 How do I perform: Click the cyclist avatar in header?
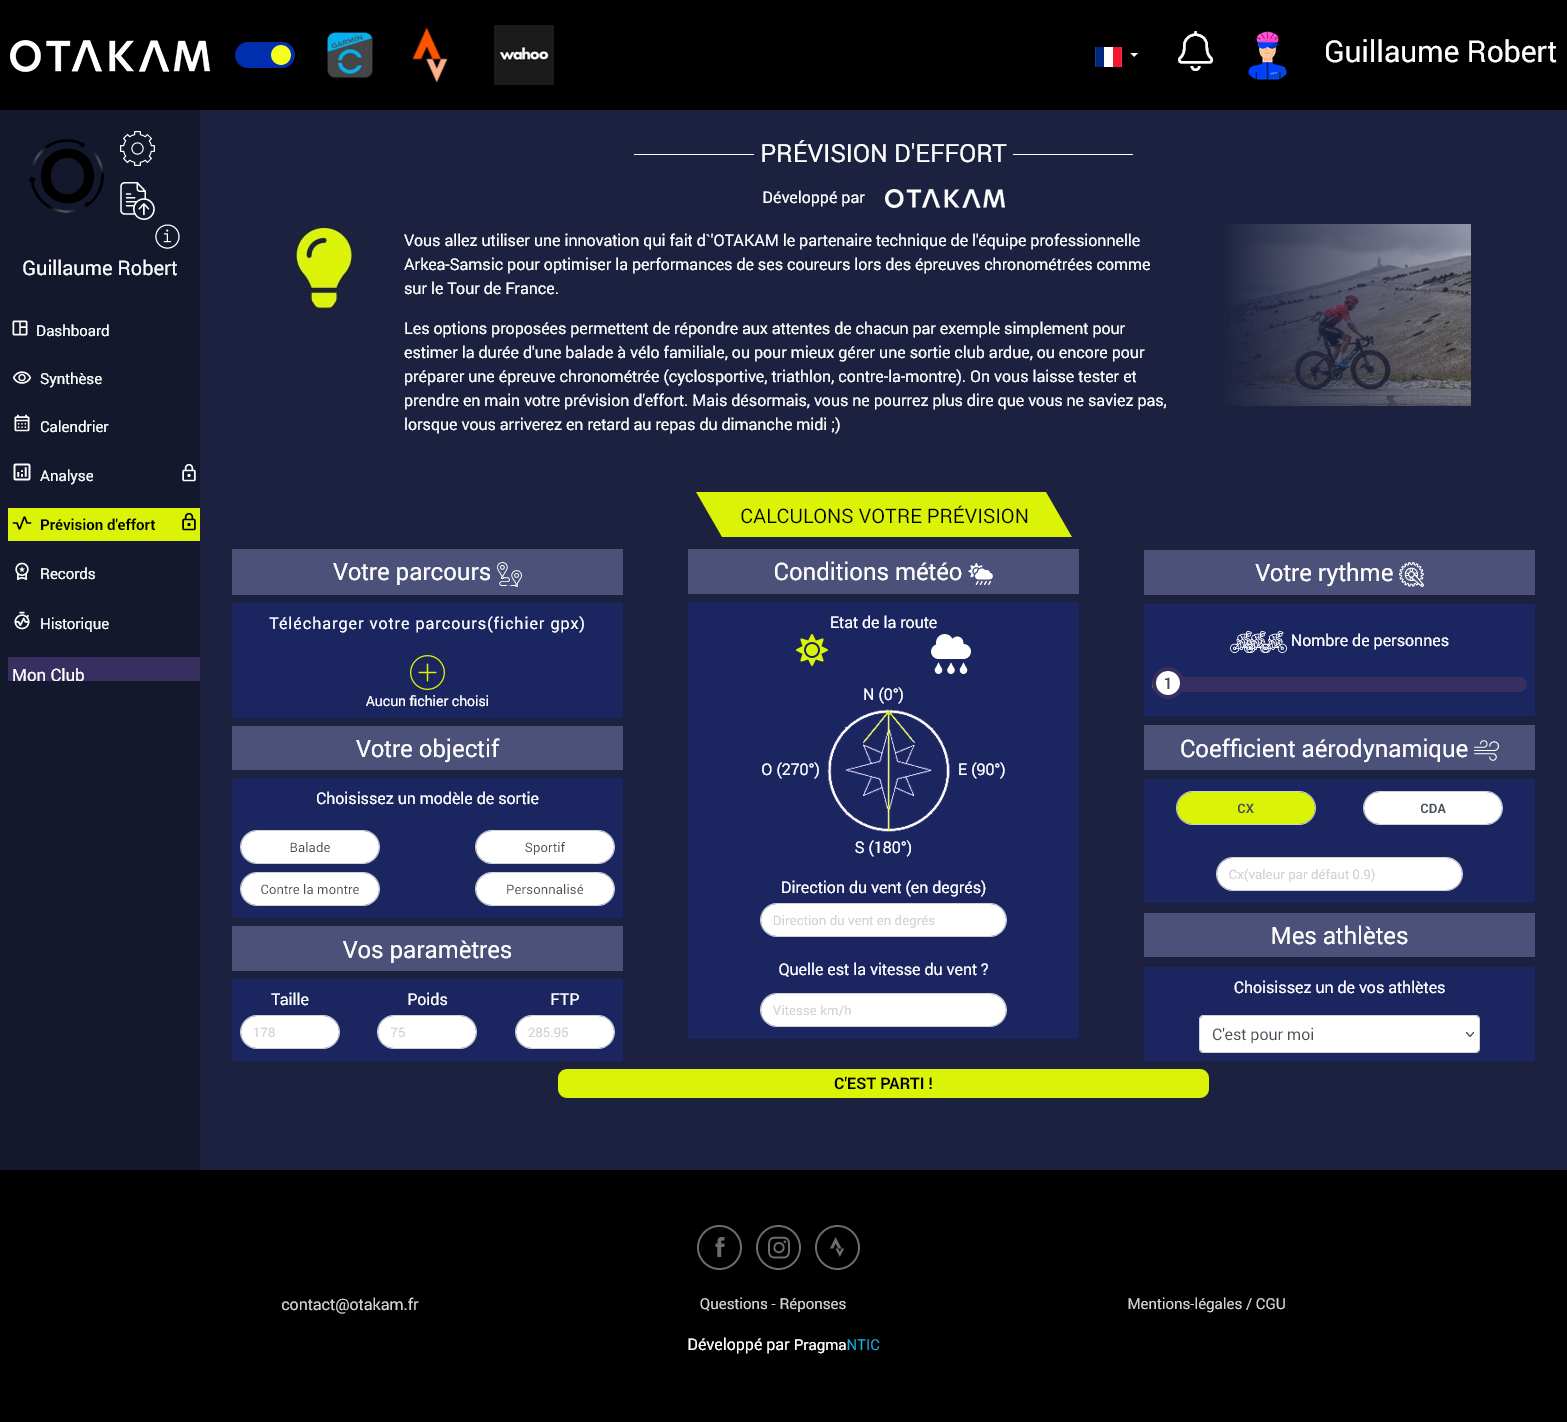pyautogui.click(x=1267, y=54)
